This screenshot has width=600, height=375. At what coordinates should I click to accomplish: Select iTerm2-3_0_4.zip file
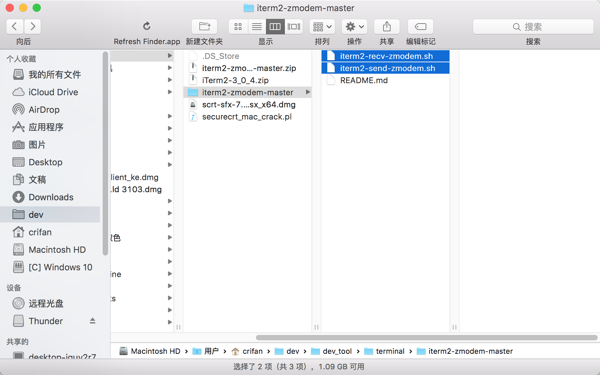pos(247,80)
